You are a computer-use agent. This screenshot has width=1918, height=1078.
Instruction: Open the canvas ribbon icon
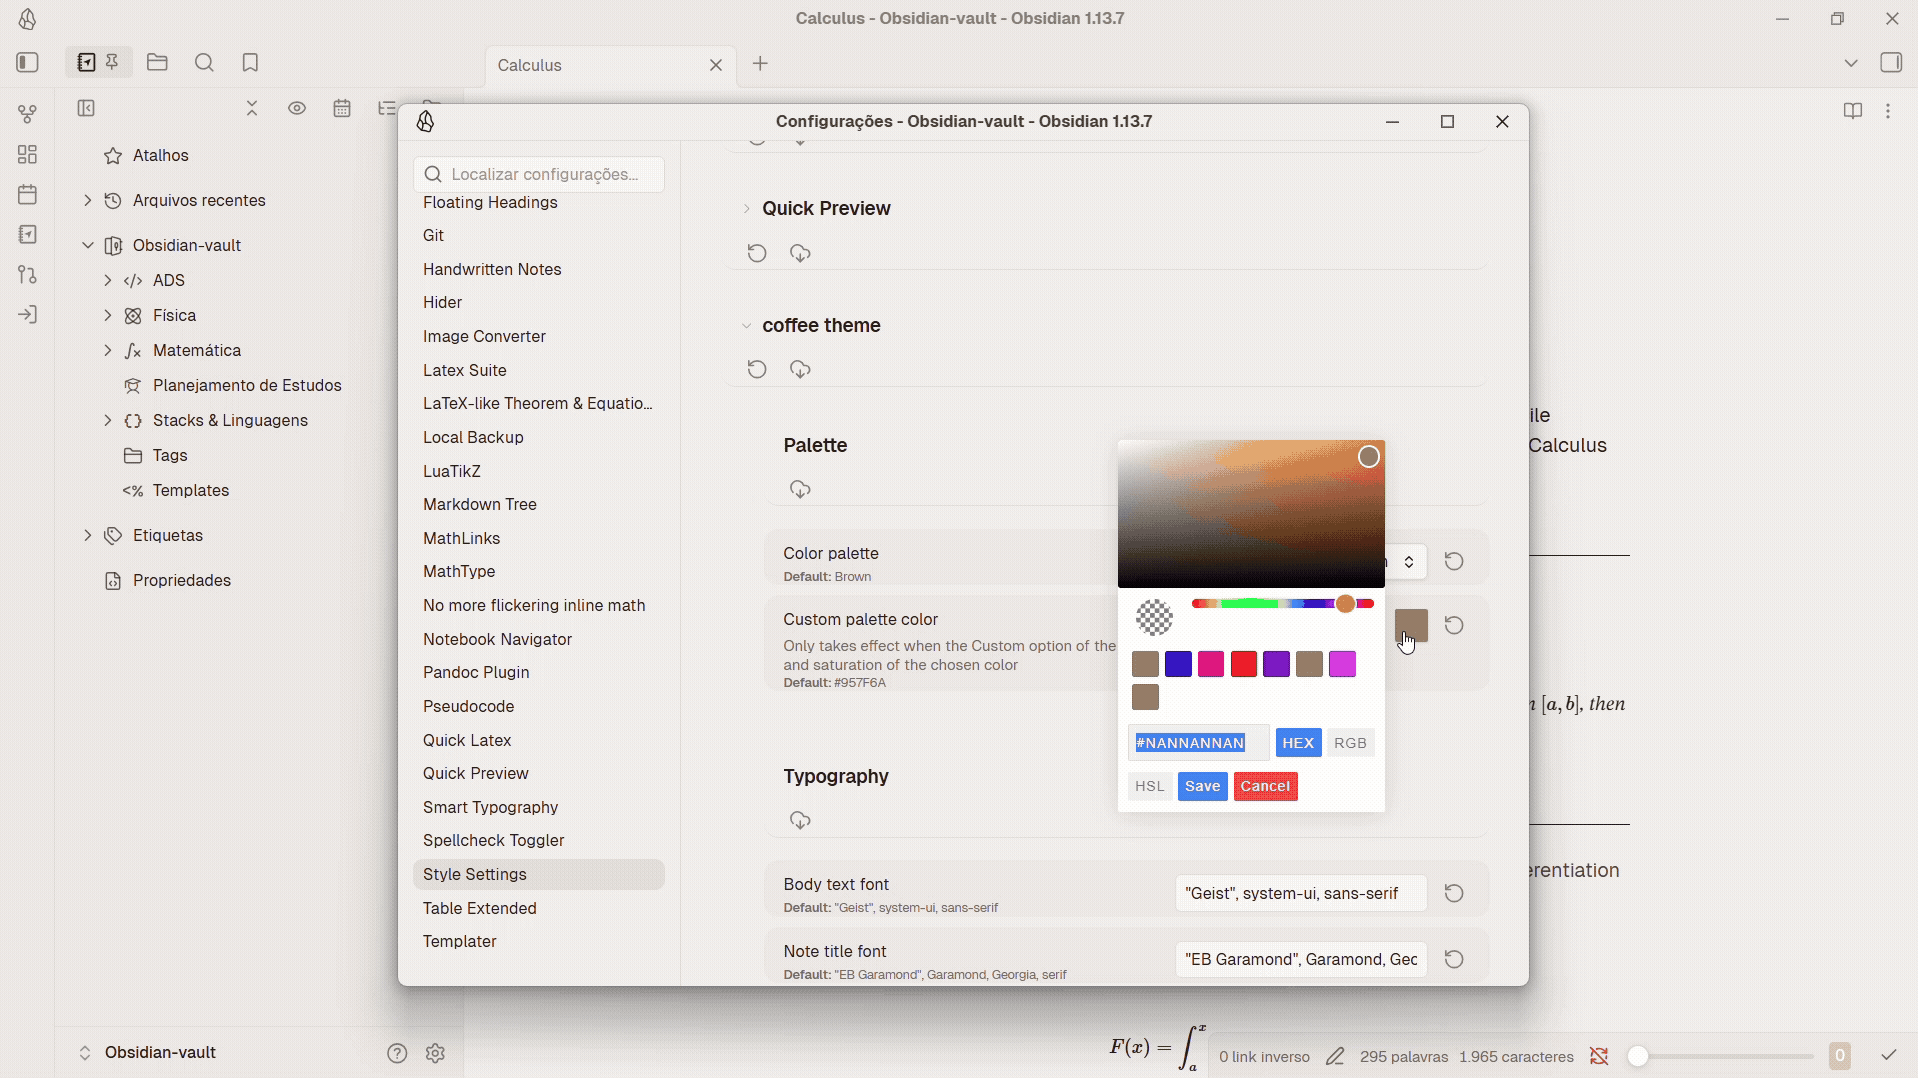tap(27, 154)
